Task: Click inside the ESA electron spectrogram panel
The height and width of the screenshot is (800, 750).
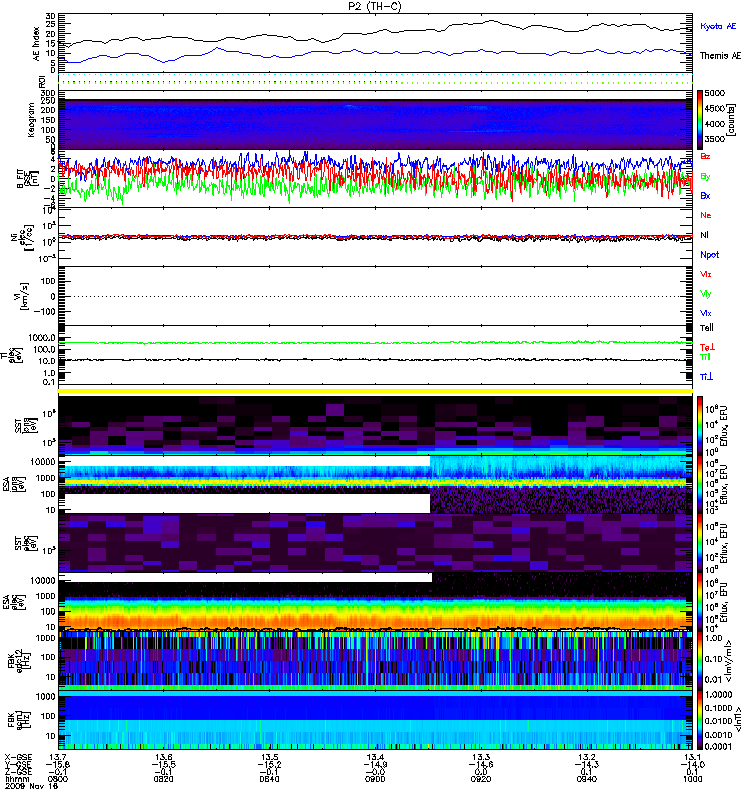Action: pyautogui.click(x=375, y=602)
